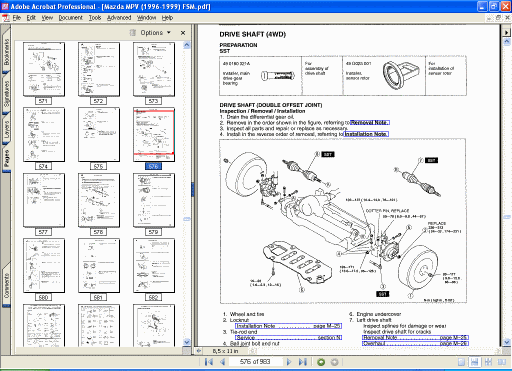Screen dimensions: 512x371
Task: Select page 578 thumbnail
Action: click(x=99, y=200)
